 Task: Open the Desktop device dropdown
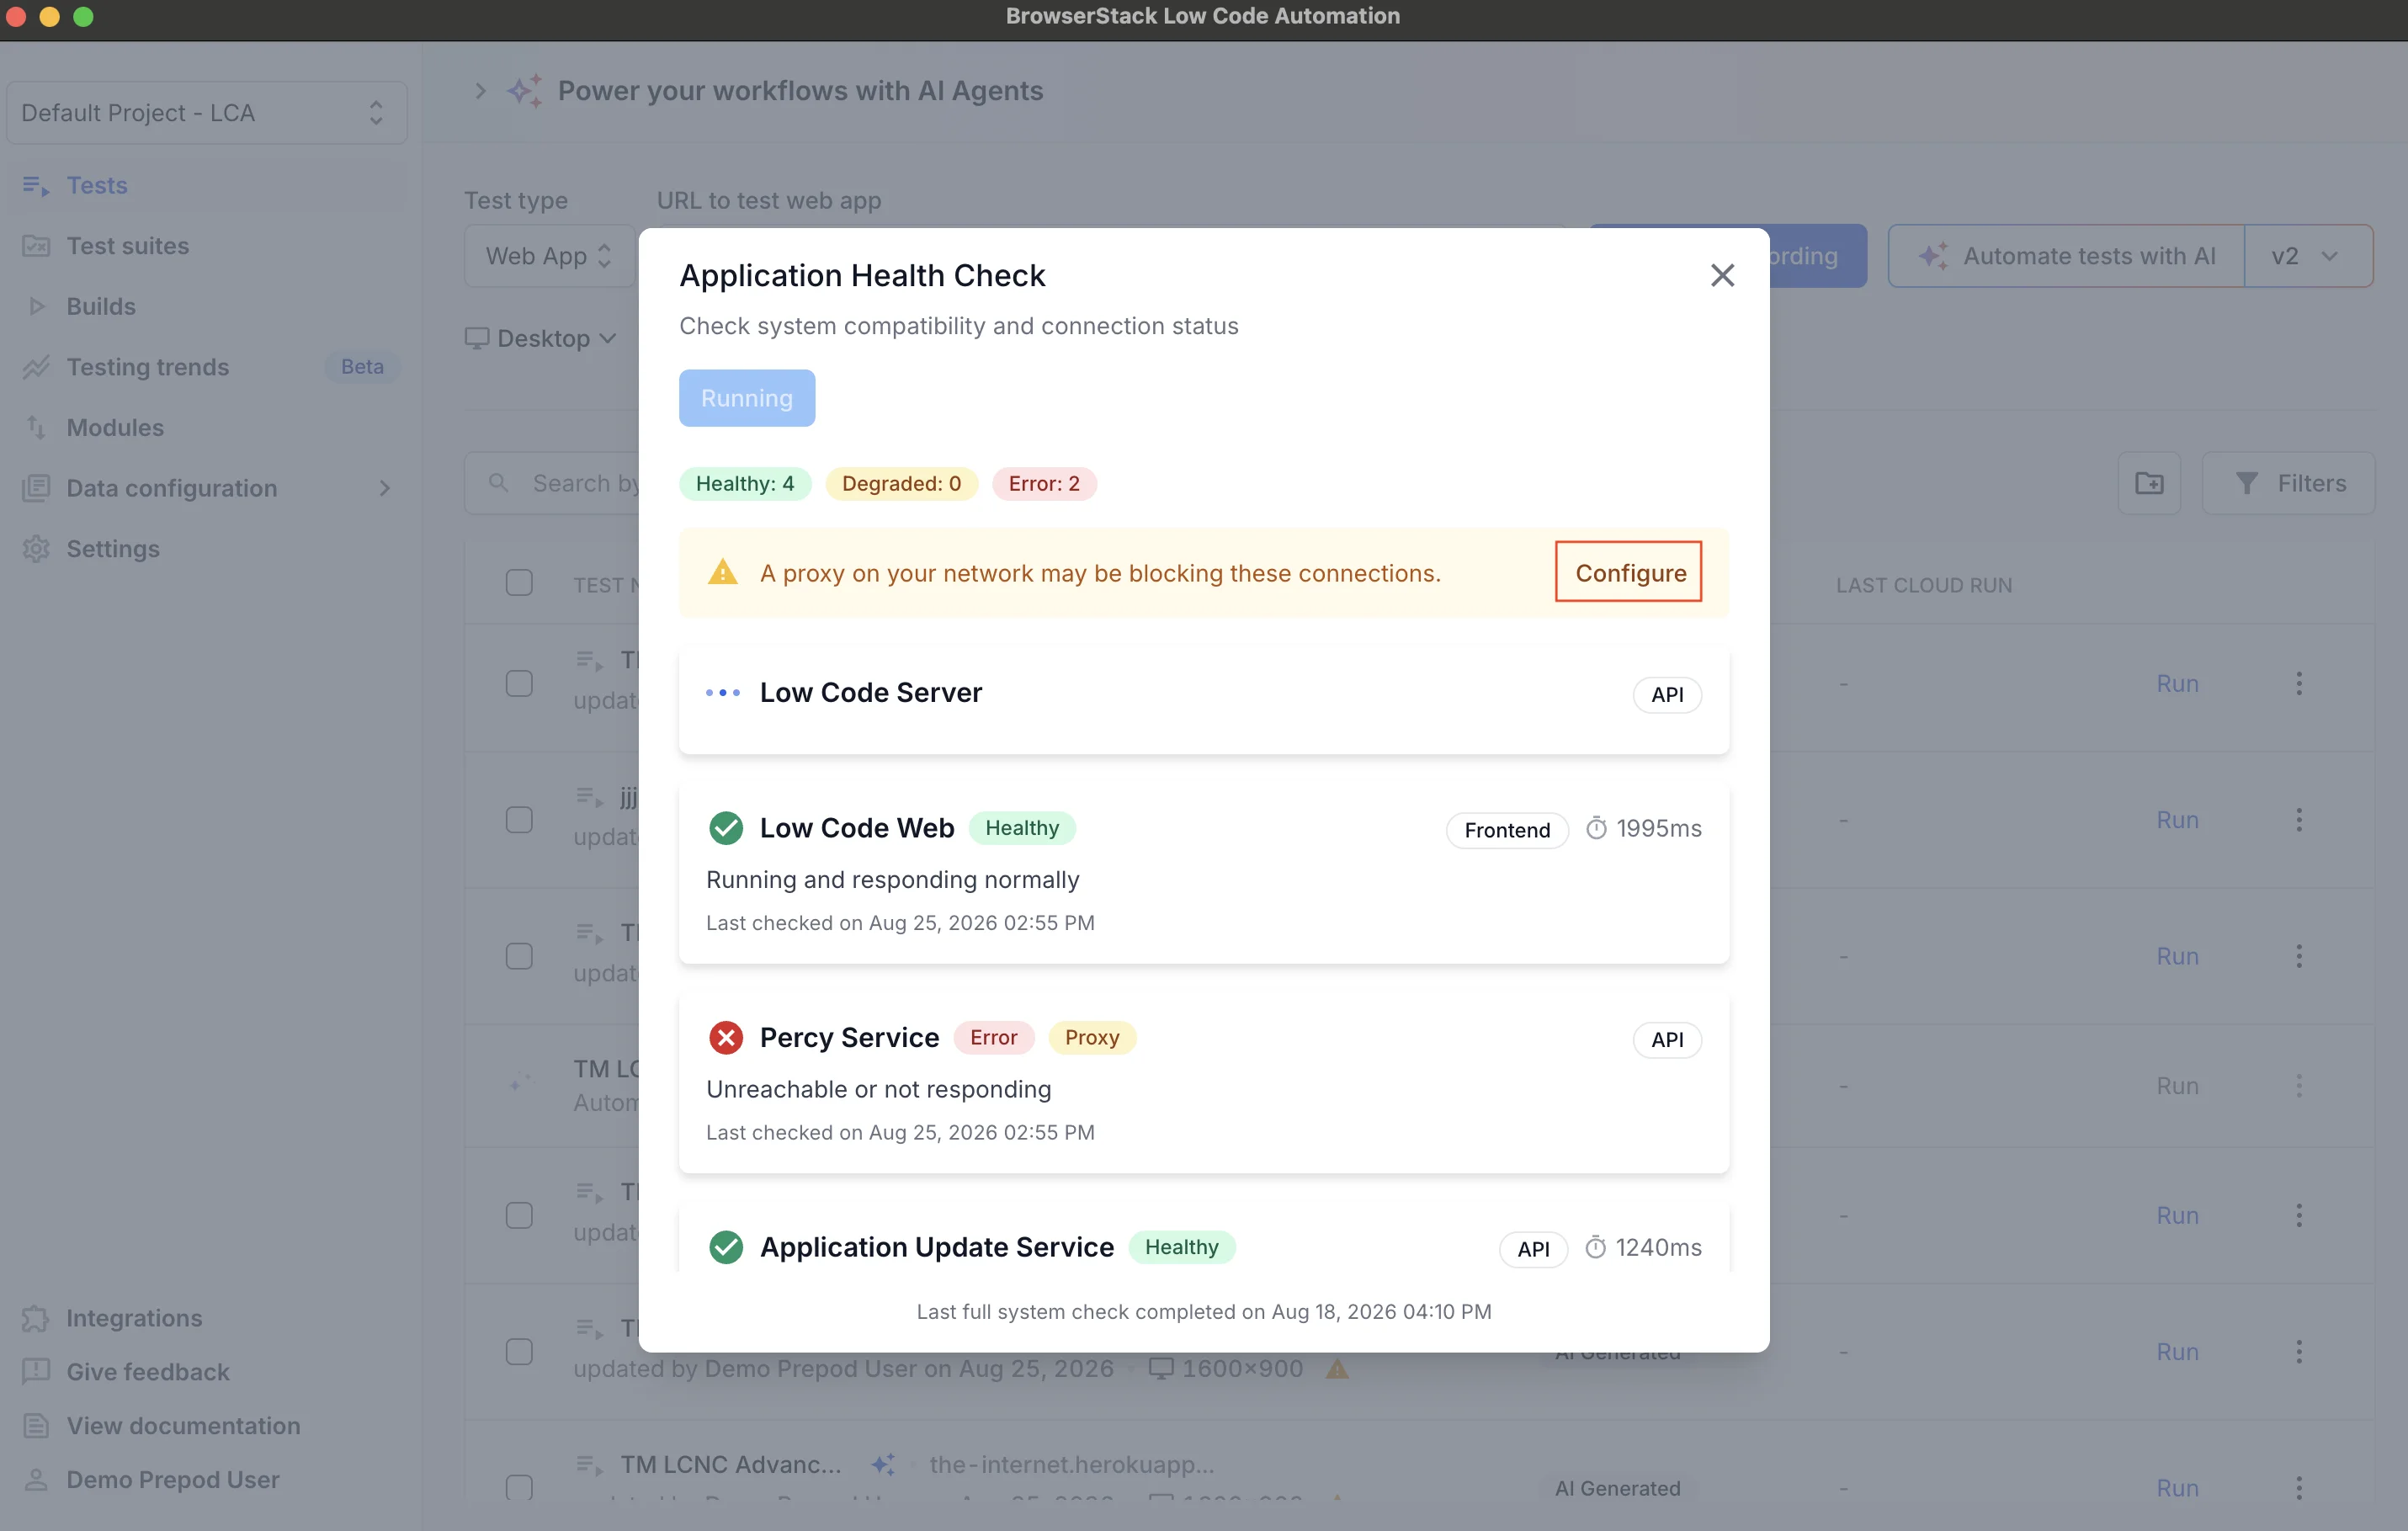[541, 338]
